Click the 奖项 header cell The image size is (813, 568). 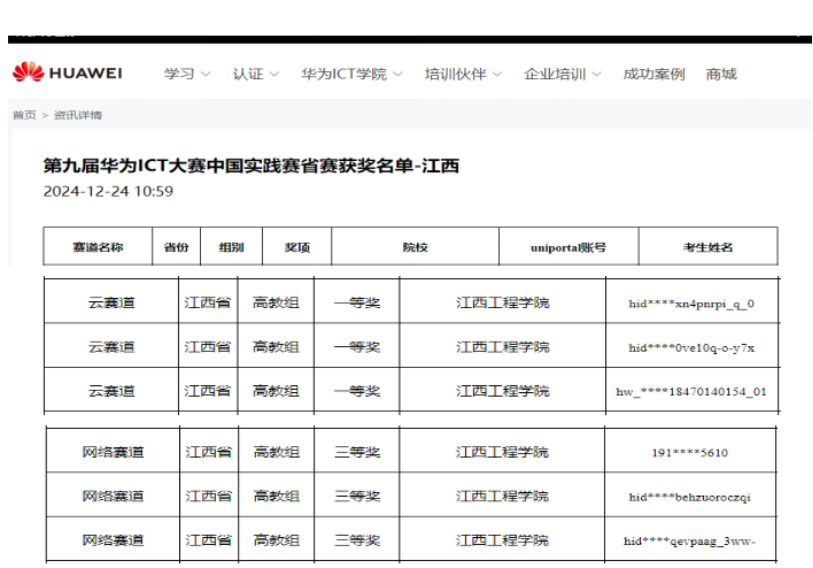[x=297, y=246]
